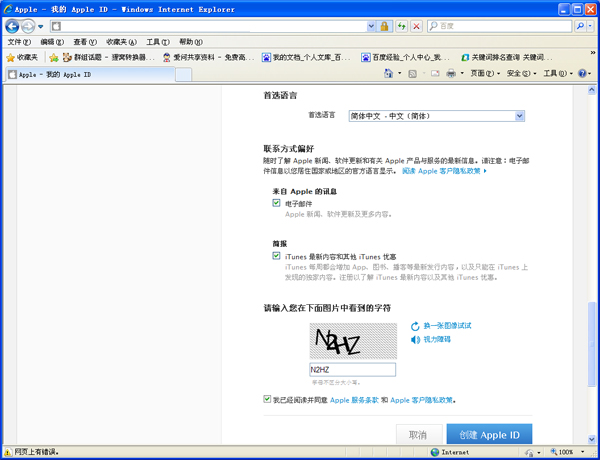
Task: Click the Baidu search box
Action: [x=499, y=26]
